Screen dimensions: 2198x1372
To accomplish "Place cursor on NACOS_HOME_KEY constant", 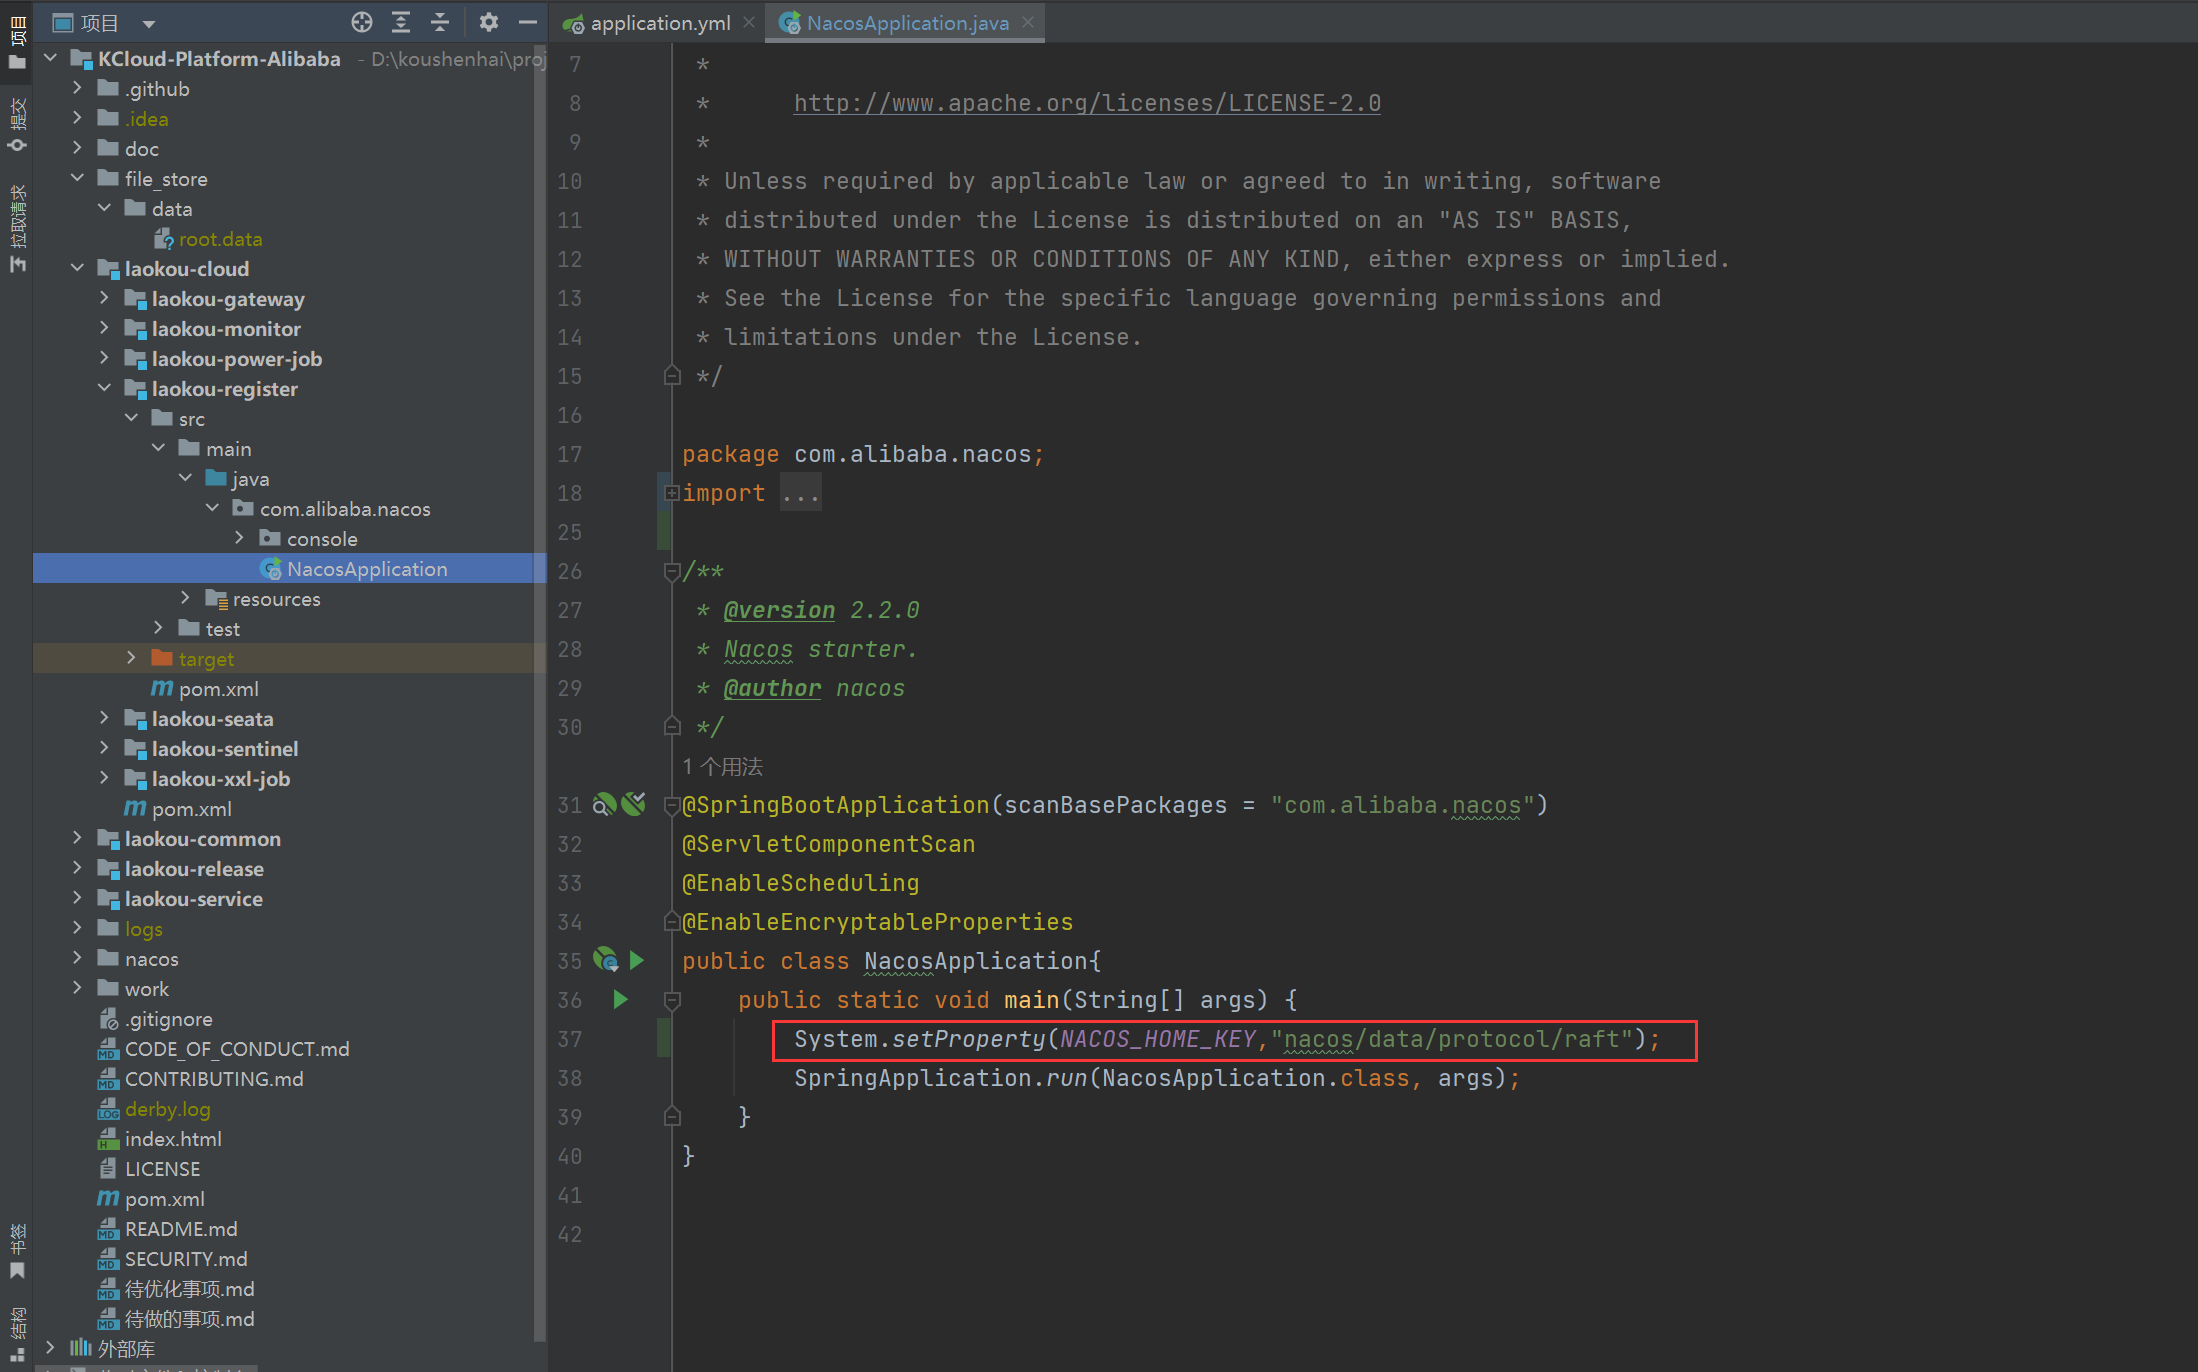I will click(1157, 1039).
